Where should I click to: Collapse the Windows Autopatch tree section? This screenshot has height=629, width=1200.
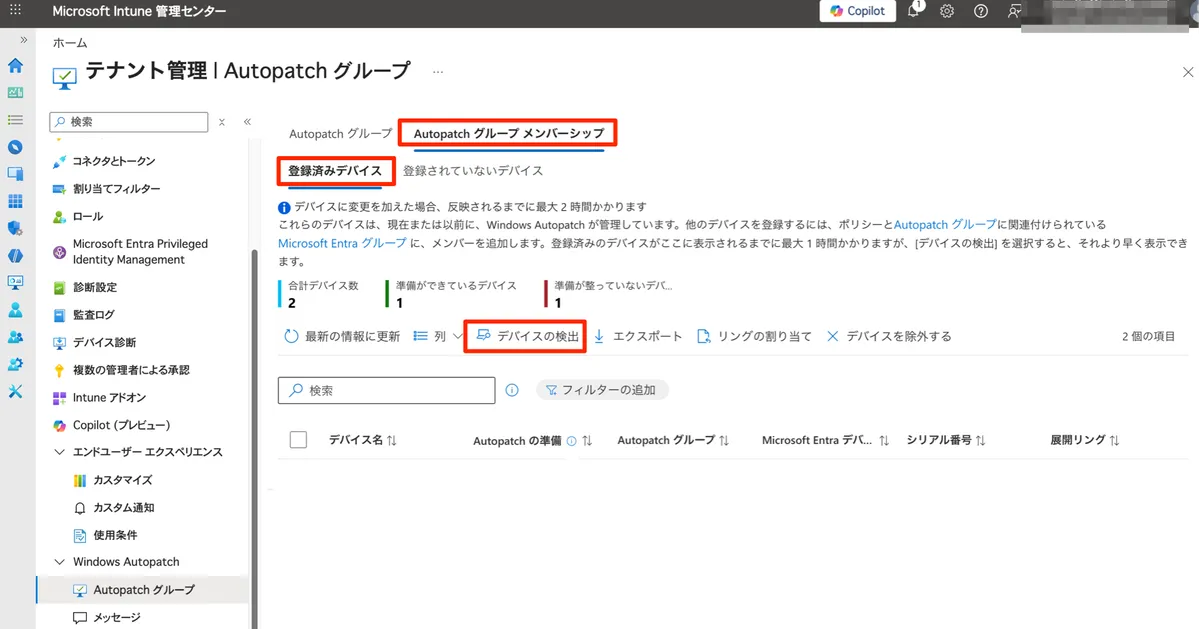[59, 562]
